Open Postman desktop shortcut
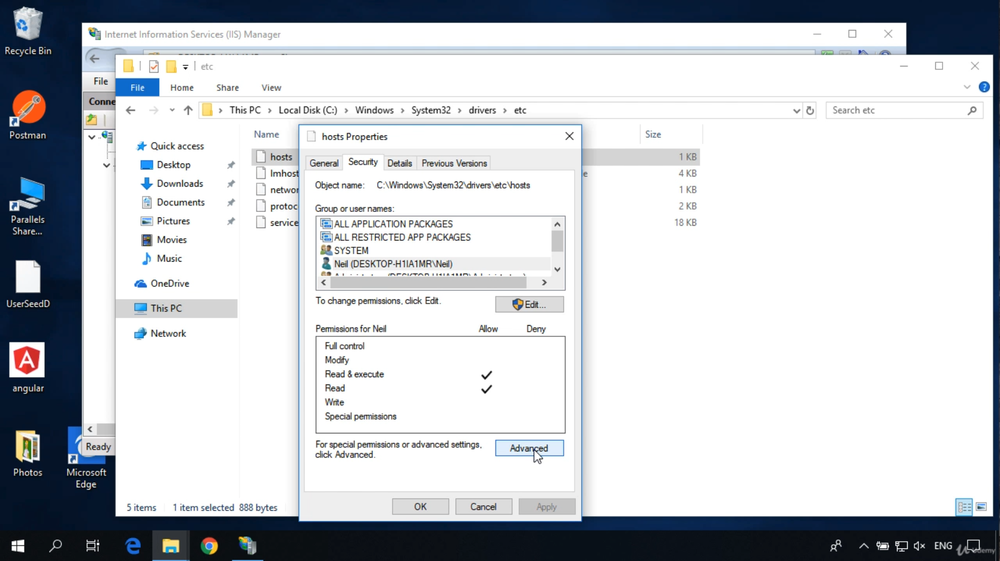1000x561 pixels. [27, 115]
